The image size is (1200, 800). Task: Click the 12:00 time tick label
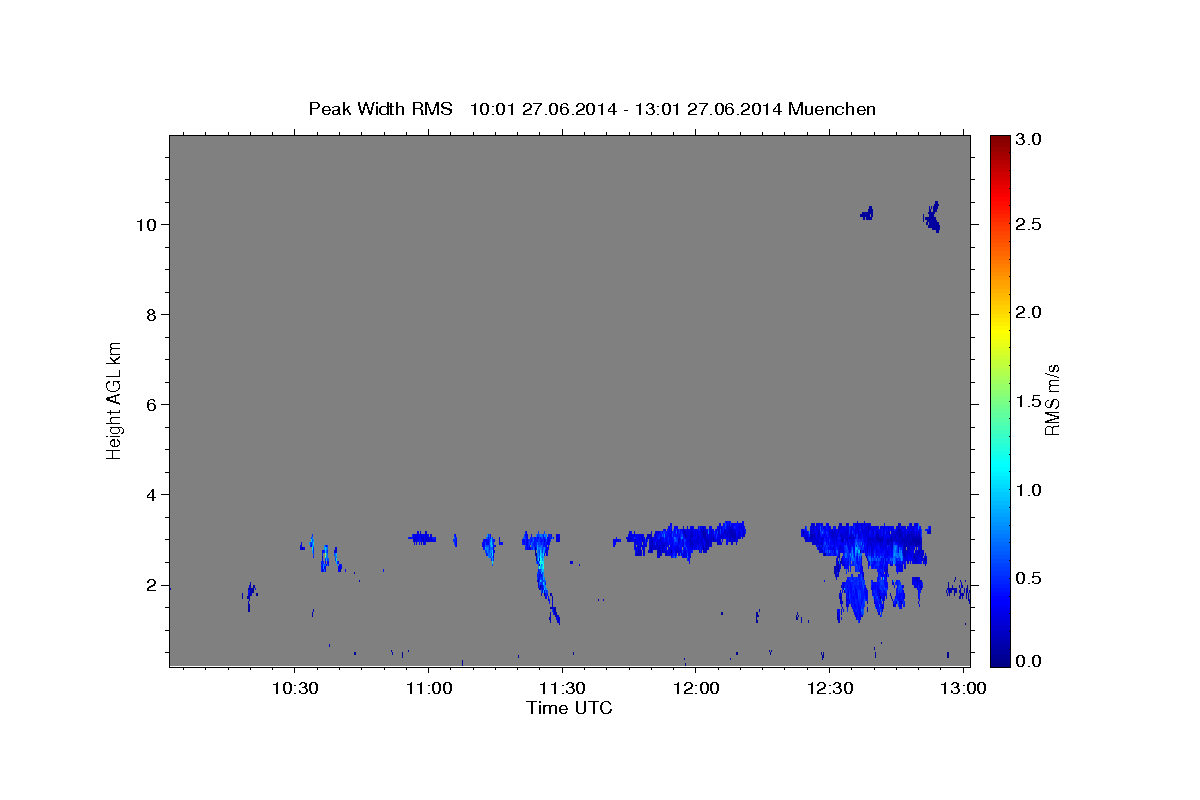[696, 689]
